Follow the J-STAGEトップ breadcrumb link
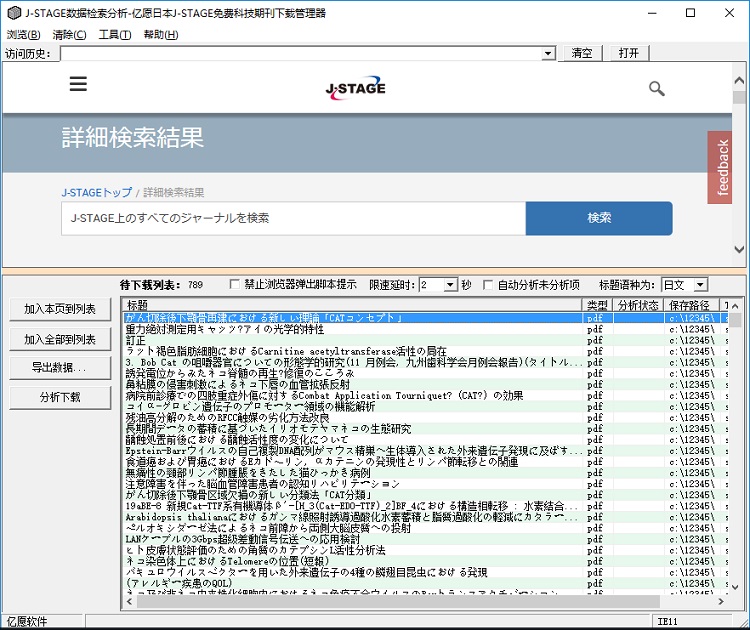 click(97, 193)
